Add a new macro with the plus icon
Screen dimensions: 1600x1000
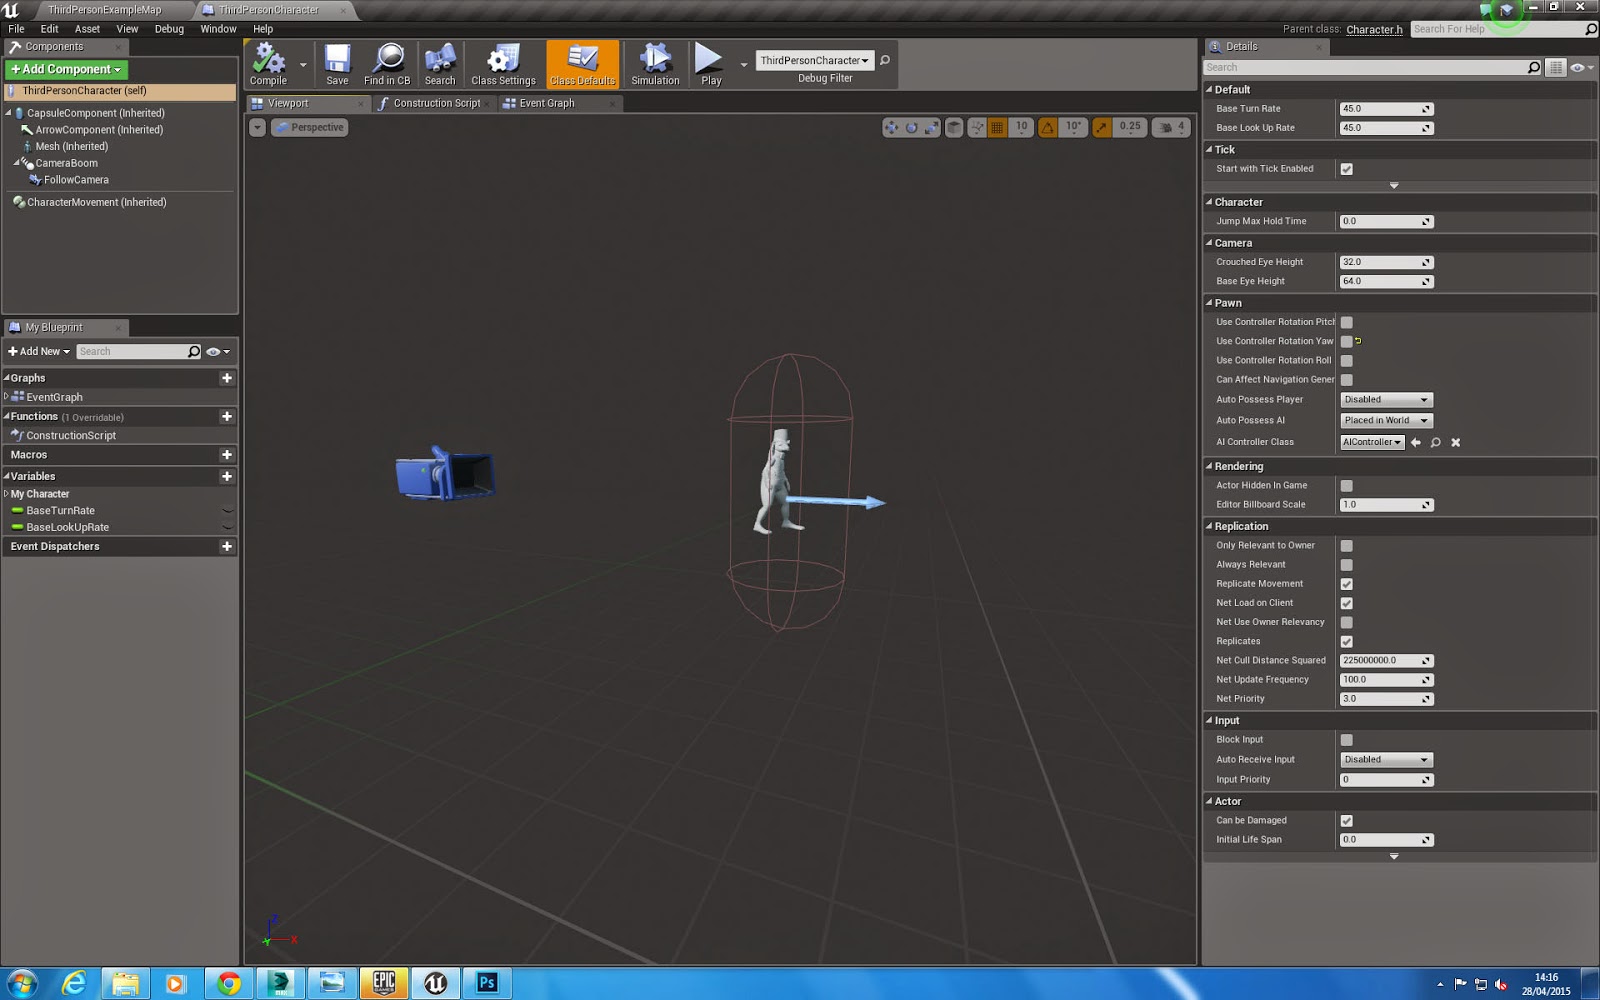[x=227, y=454]
